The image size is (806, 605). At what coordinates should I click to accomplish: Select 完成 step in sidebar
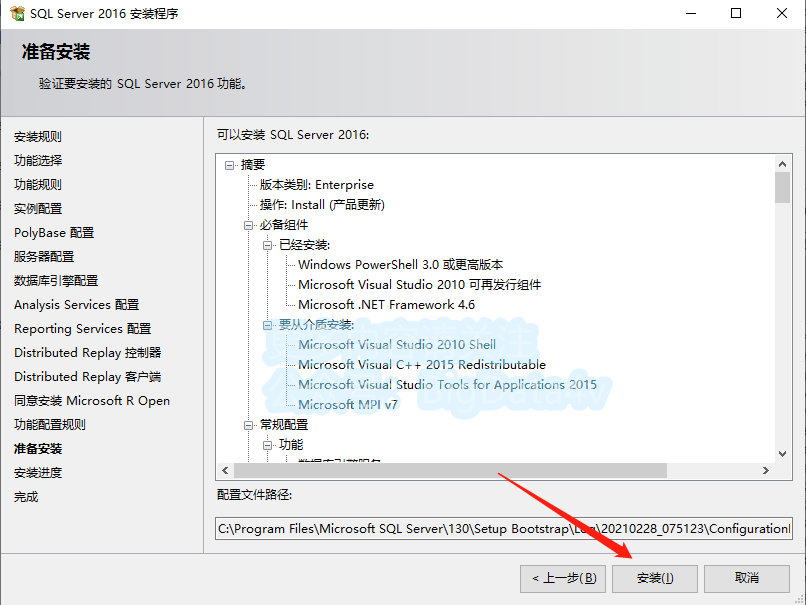tap(26, 497)
